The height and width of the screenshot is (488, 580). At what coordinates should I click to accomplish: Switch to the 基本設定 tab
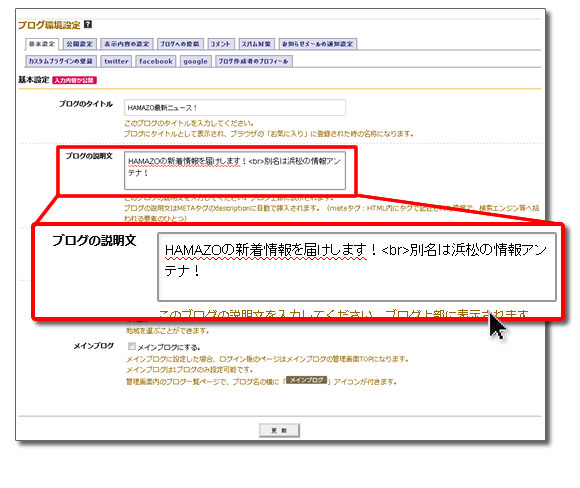pyautogui.click(x=42, y=44)
